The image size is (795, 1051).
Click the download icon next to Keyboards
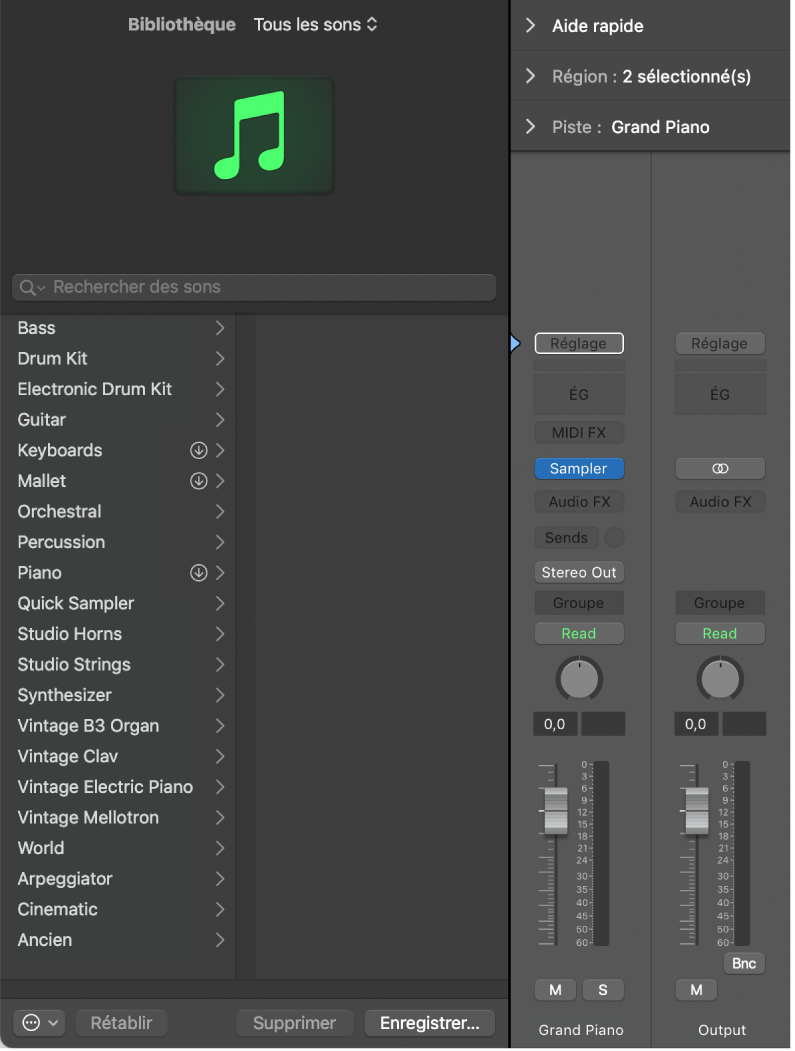click(198, 451)
